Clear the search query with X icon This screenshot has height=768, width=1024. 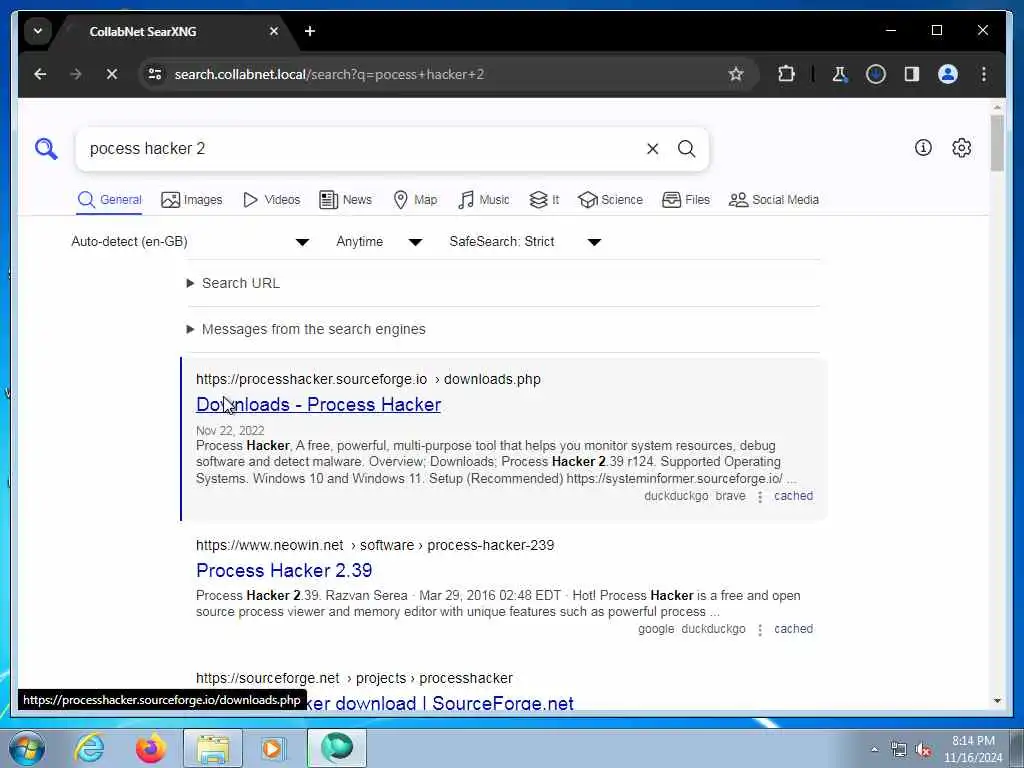tap(652, 149)
